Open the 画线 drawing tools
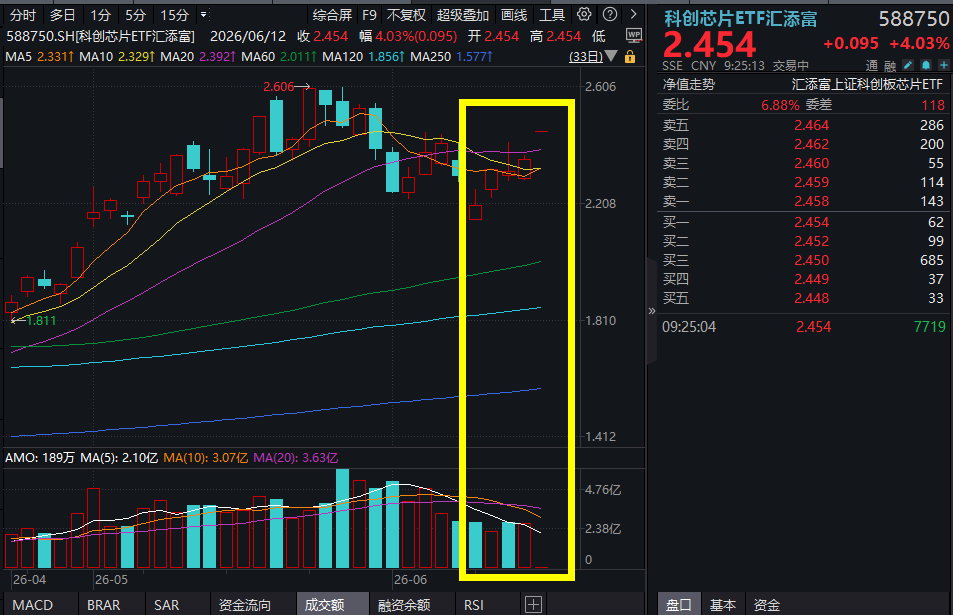 coord(514,15)
